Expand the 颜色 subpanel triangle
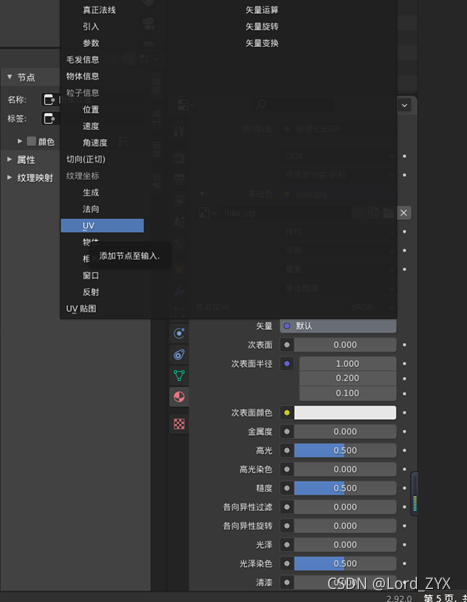This screenshot has width=467, height=602. tap(20, 141)
